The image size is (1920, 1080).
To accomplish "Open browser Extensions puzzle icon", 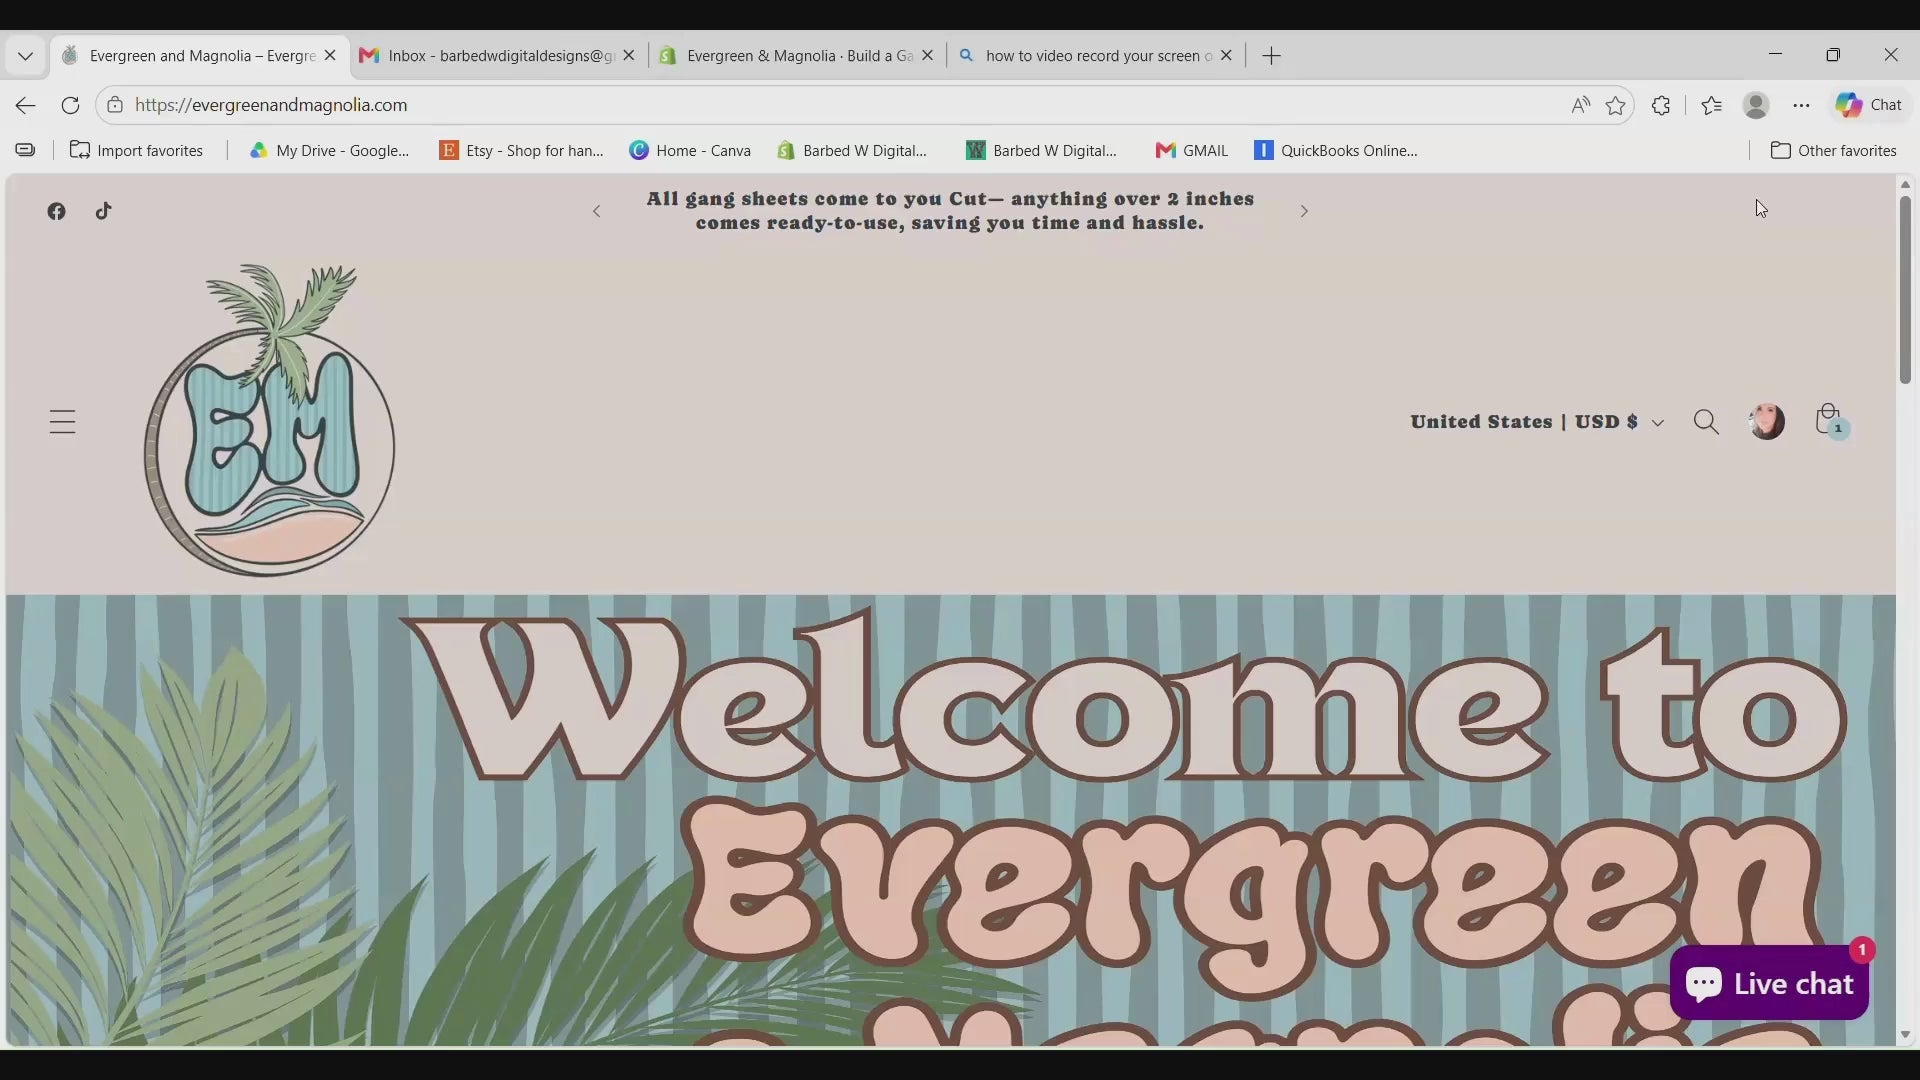I will click(x=1661, y=105).
